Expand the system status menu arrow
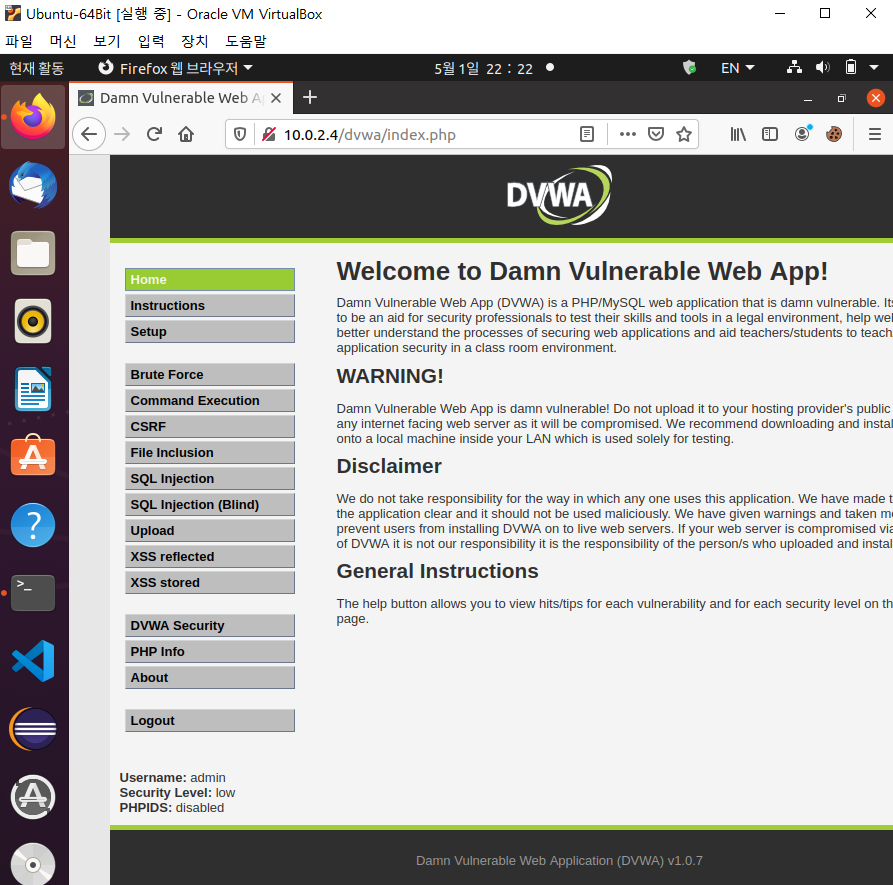Viewport: 893px width, 885px height. 874,68
